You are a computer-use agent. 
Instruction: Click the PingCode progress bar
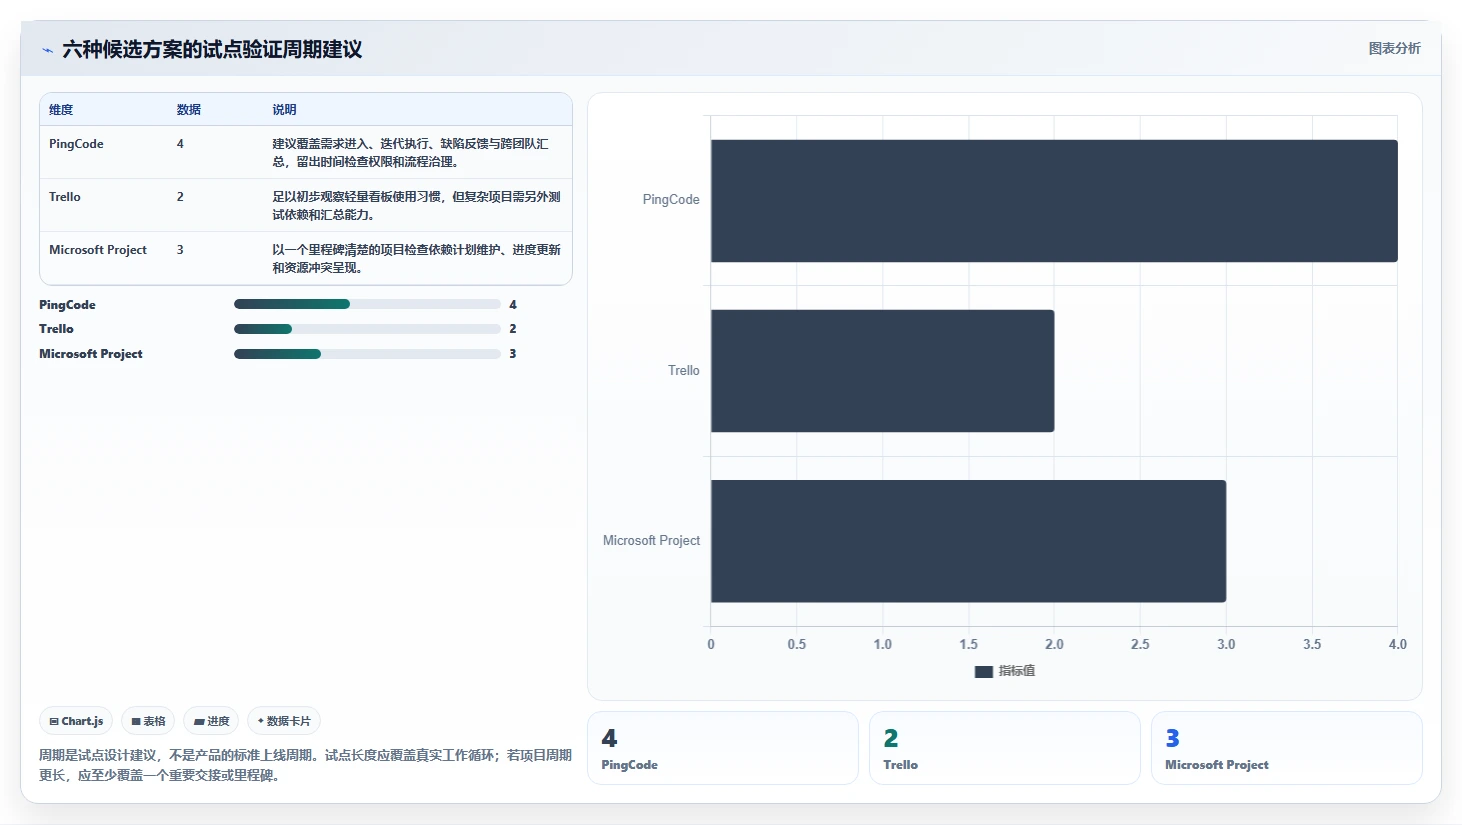(367, 304)
